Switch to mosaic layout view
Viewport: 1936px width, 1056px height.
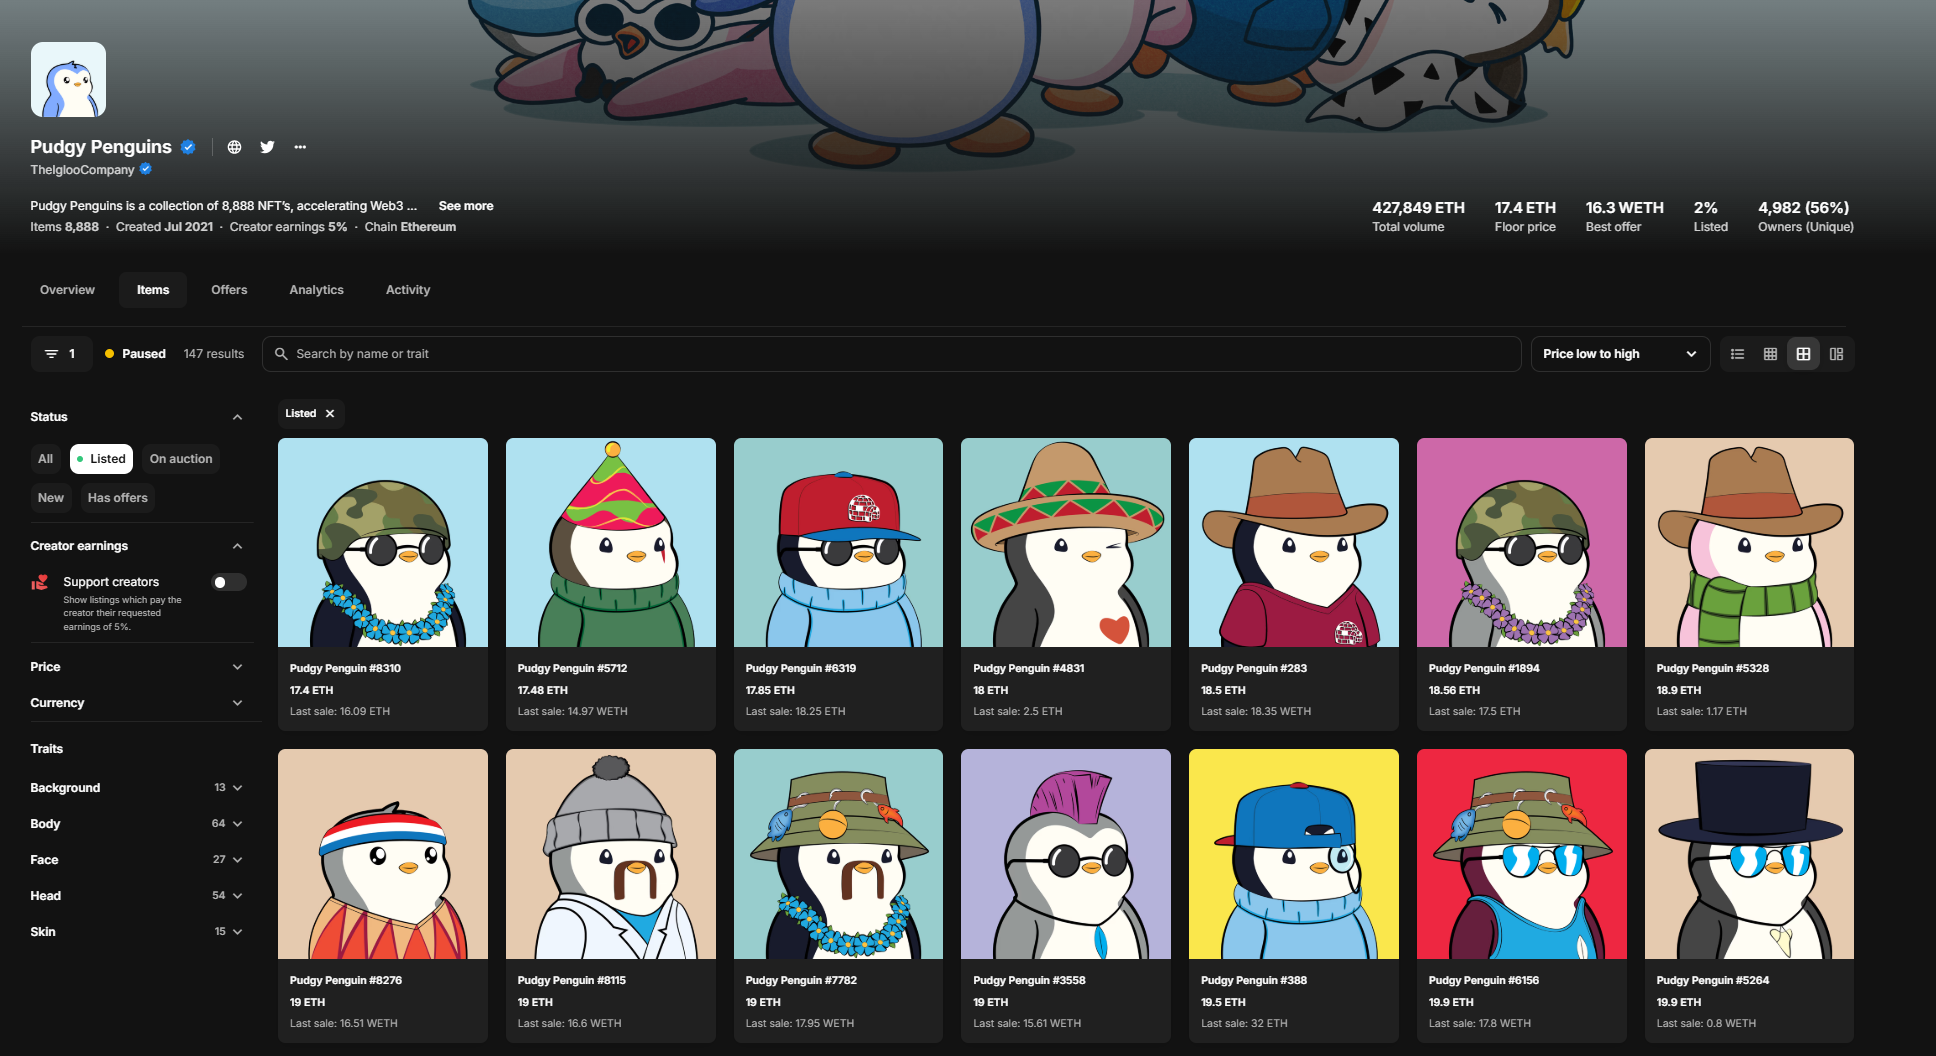click(x=1836, y=354)
